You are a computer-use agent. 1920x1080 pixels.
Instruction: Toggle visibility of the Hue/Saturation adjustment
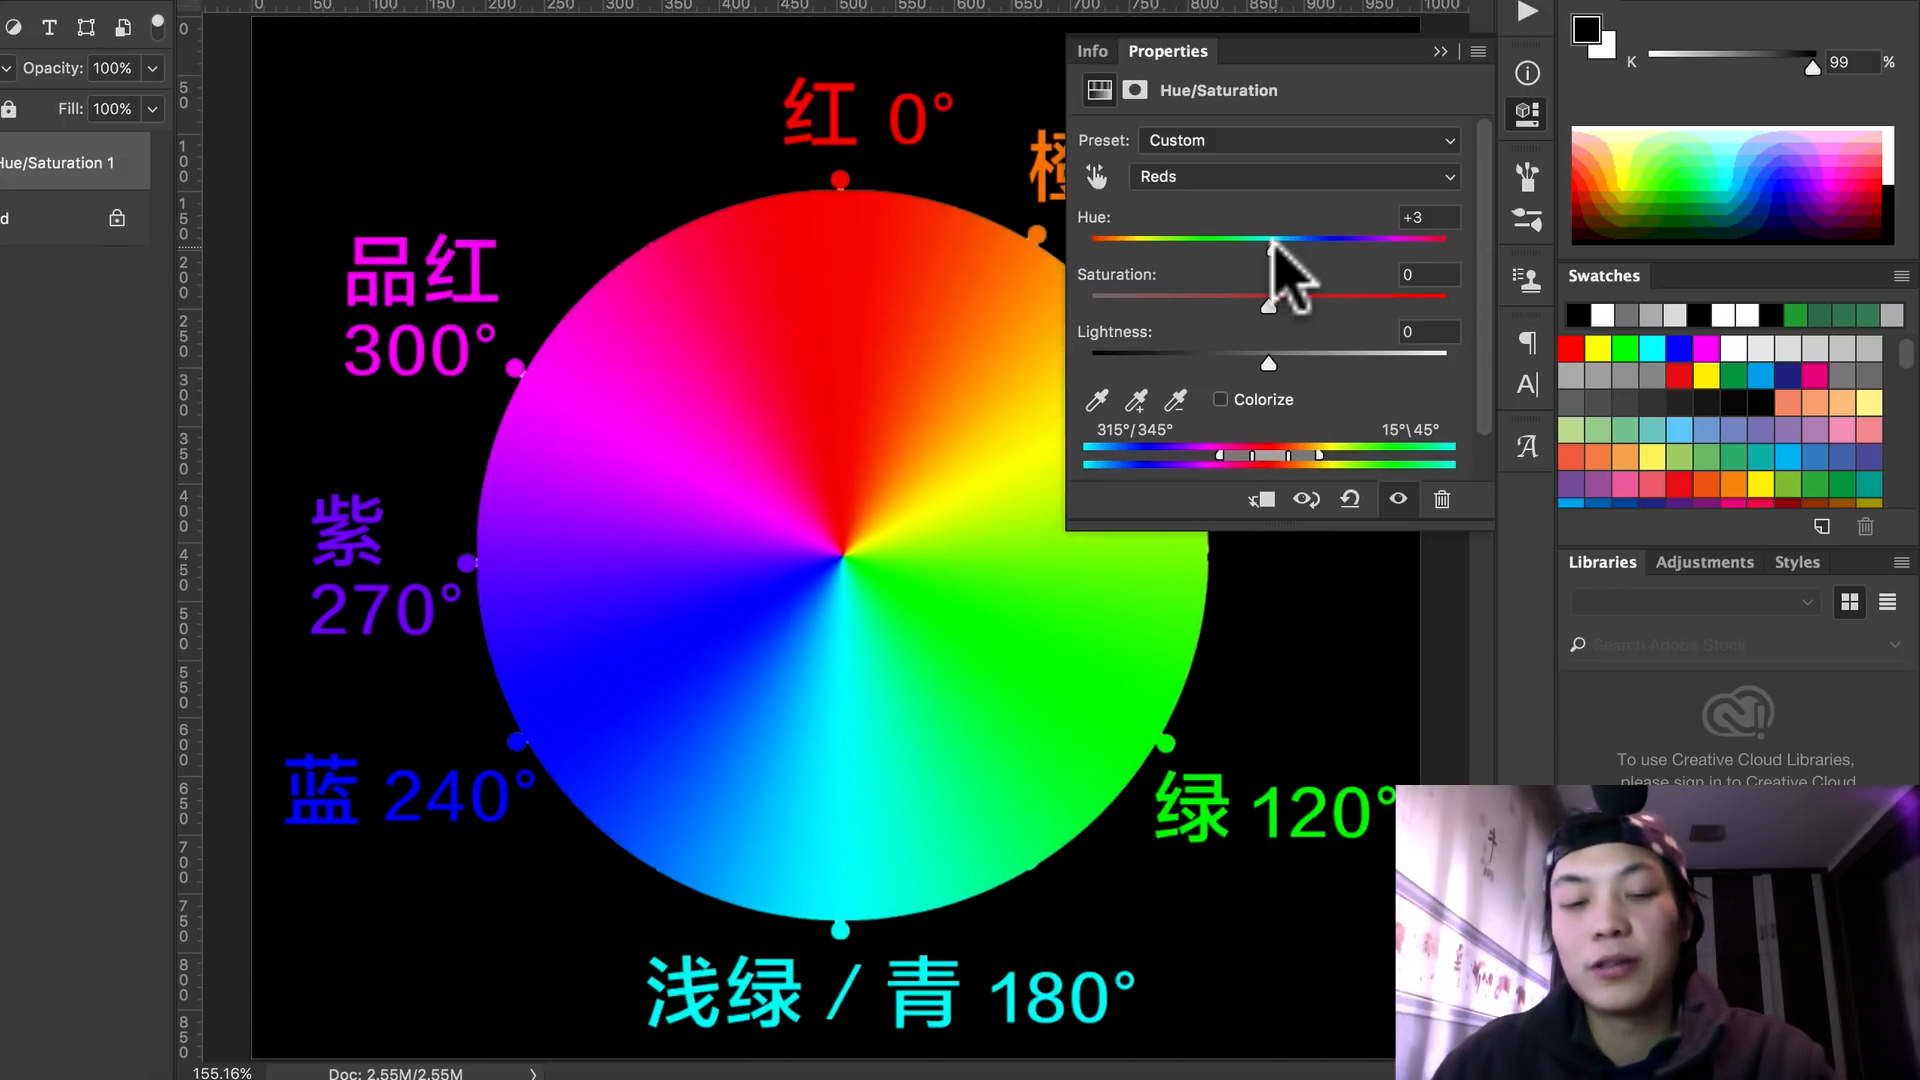(1398, 499)
